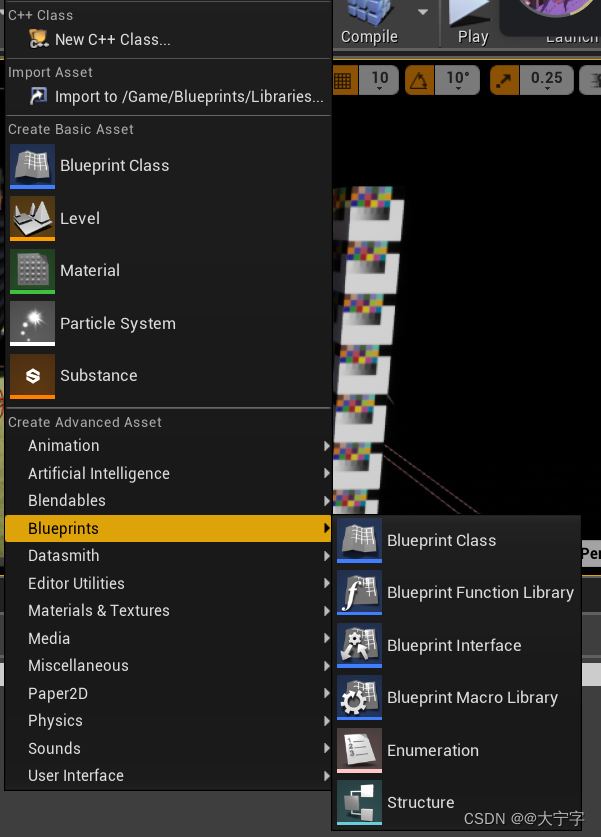Open the Media submenu

coord(168,638)
